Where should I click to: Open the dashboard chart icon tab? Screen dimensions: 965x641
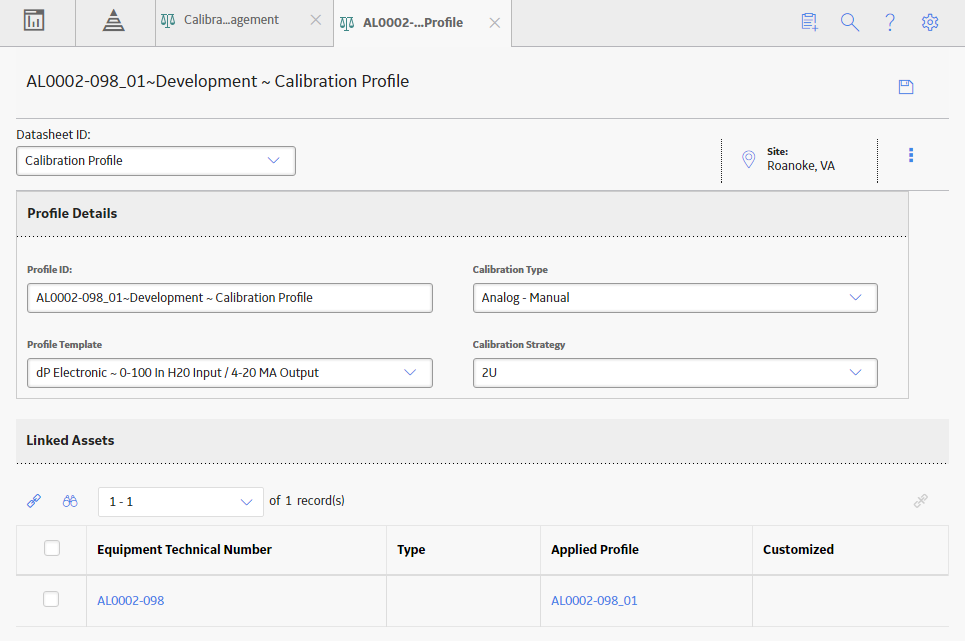click(x=34, y=20)
